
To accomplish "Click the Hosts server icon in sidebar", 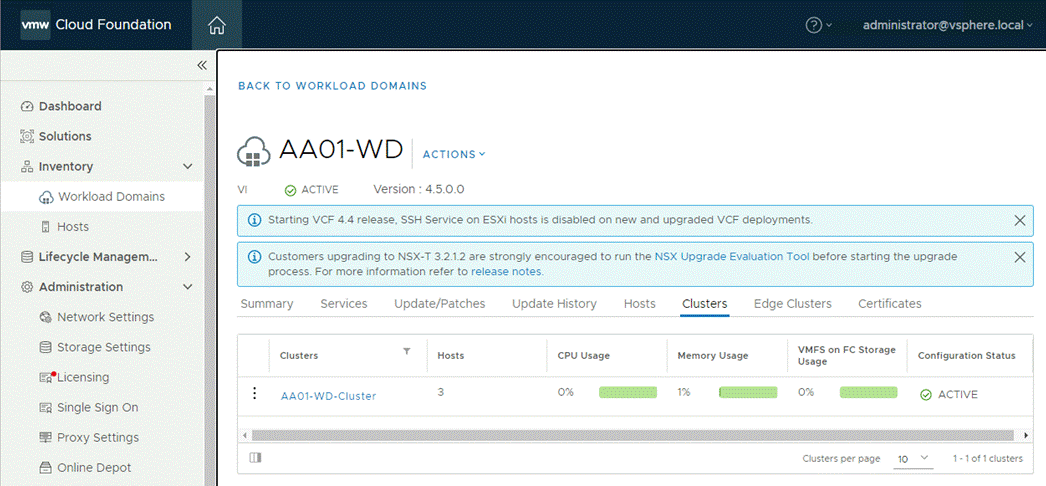I will coord(45,227).
